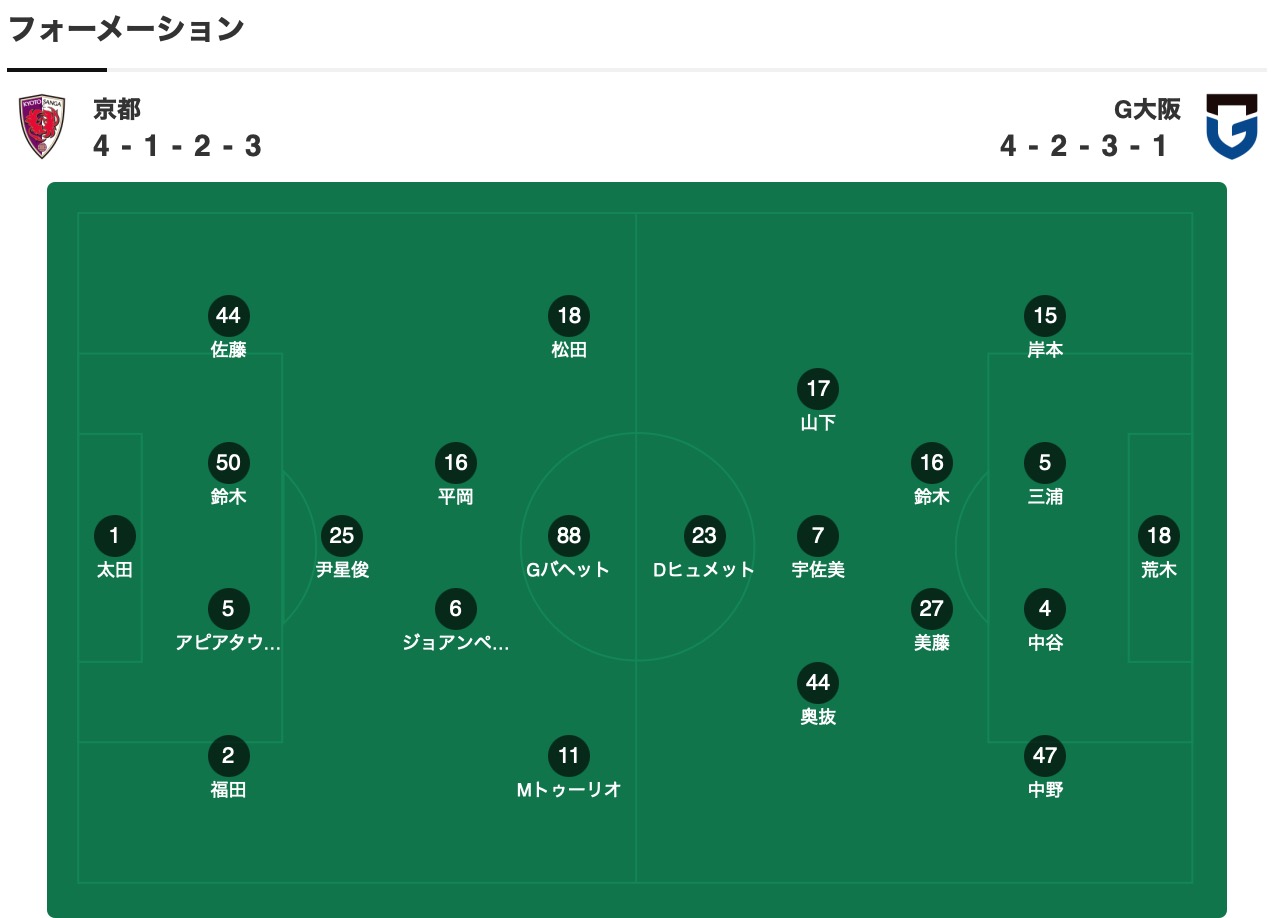1274x918 pixels.
Task: Click Kyoto number 6 ジョアンペ marker
Action: [x=456, y=609]
